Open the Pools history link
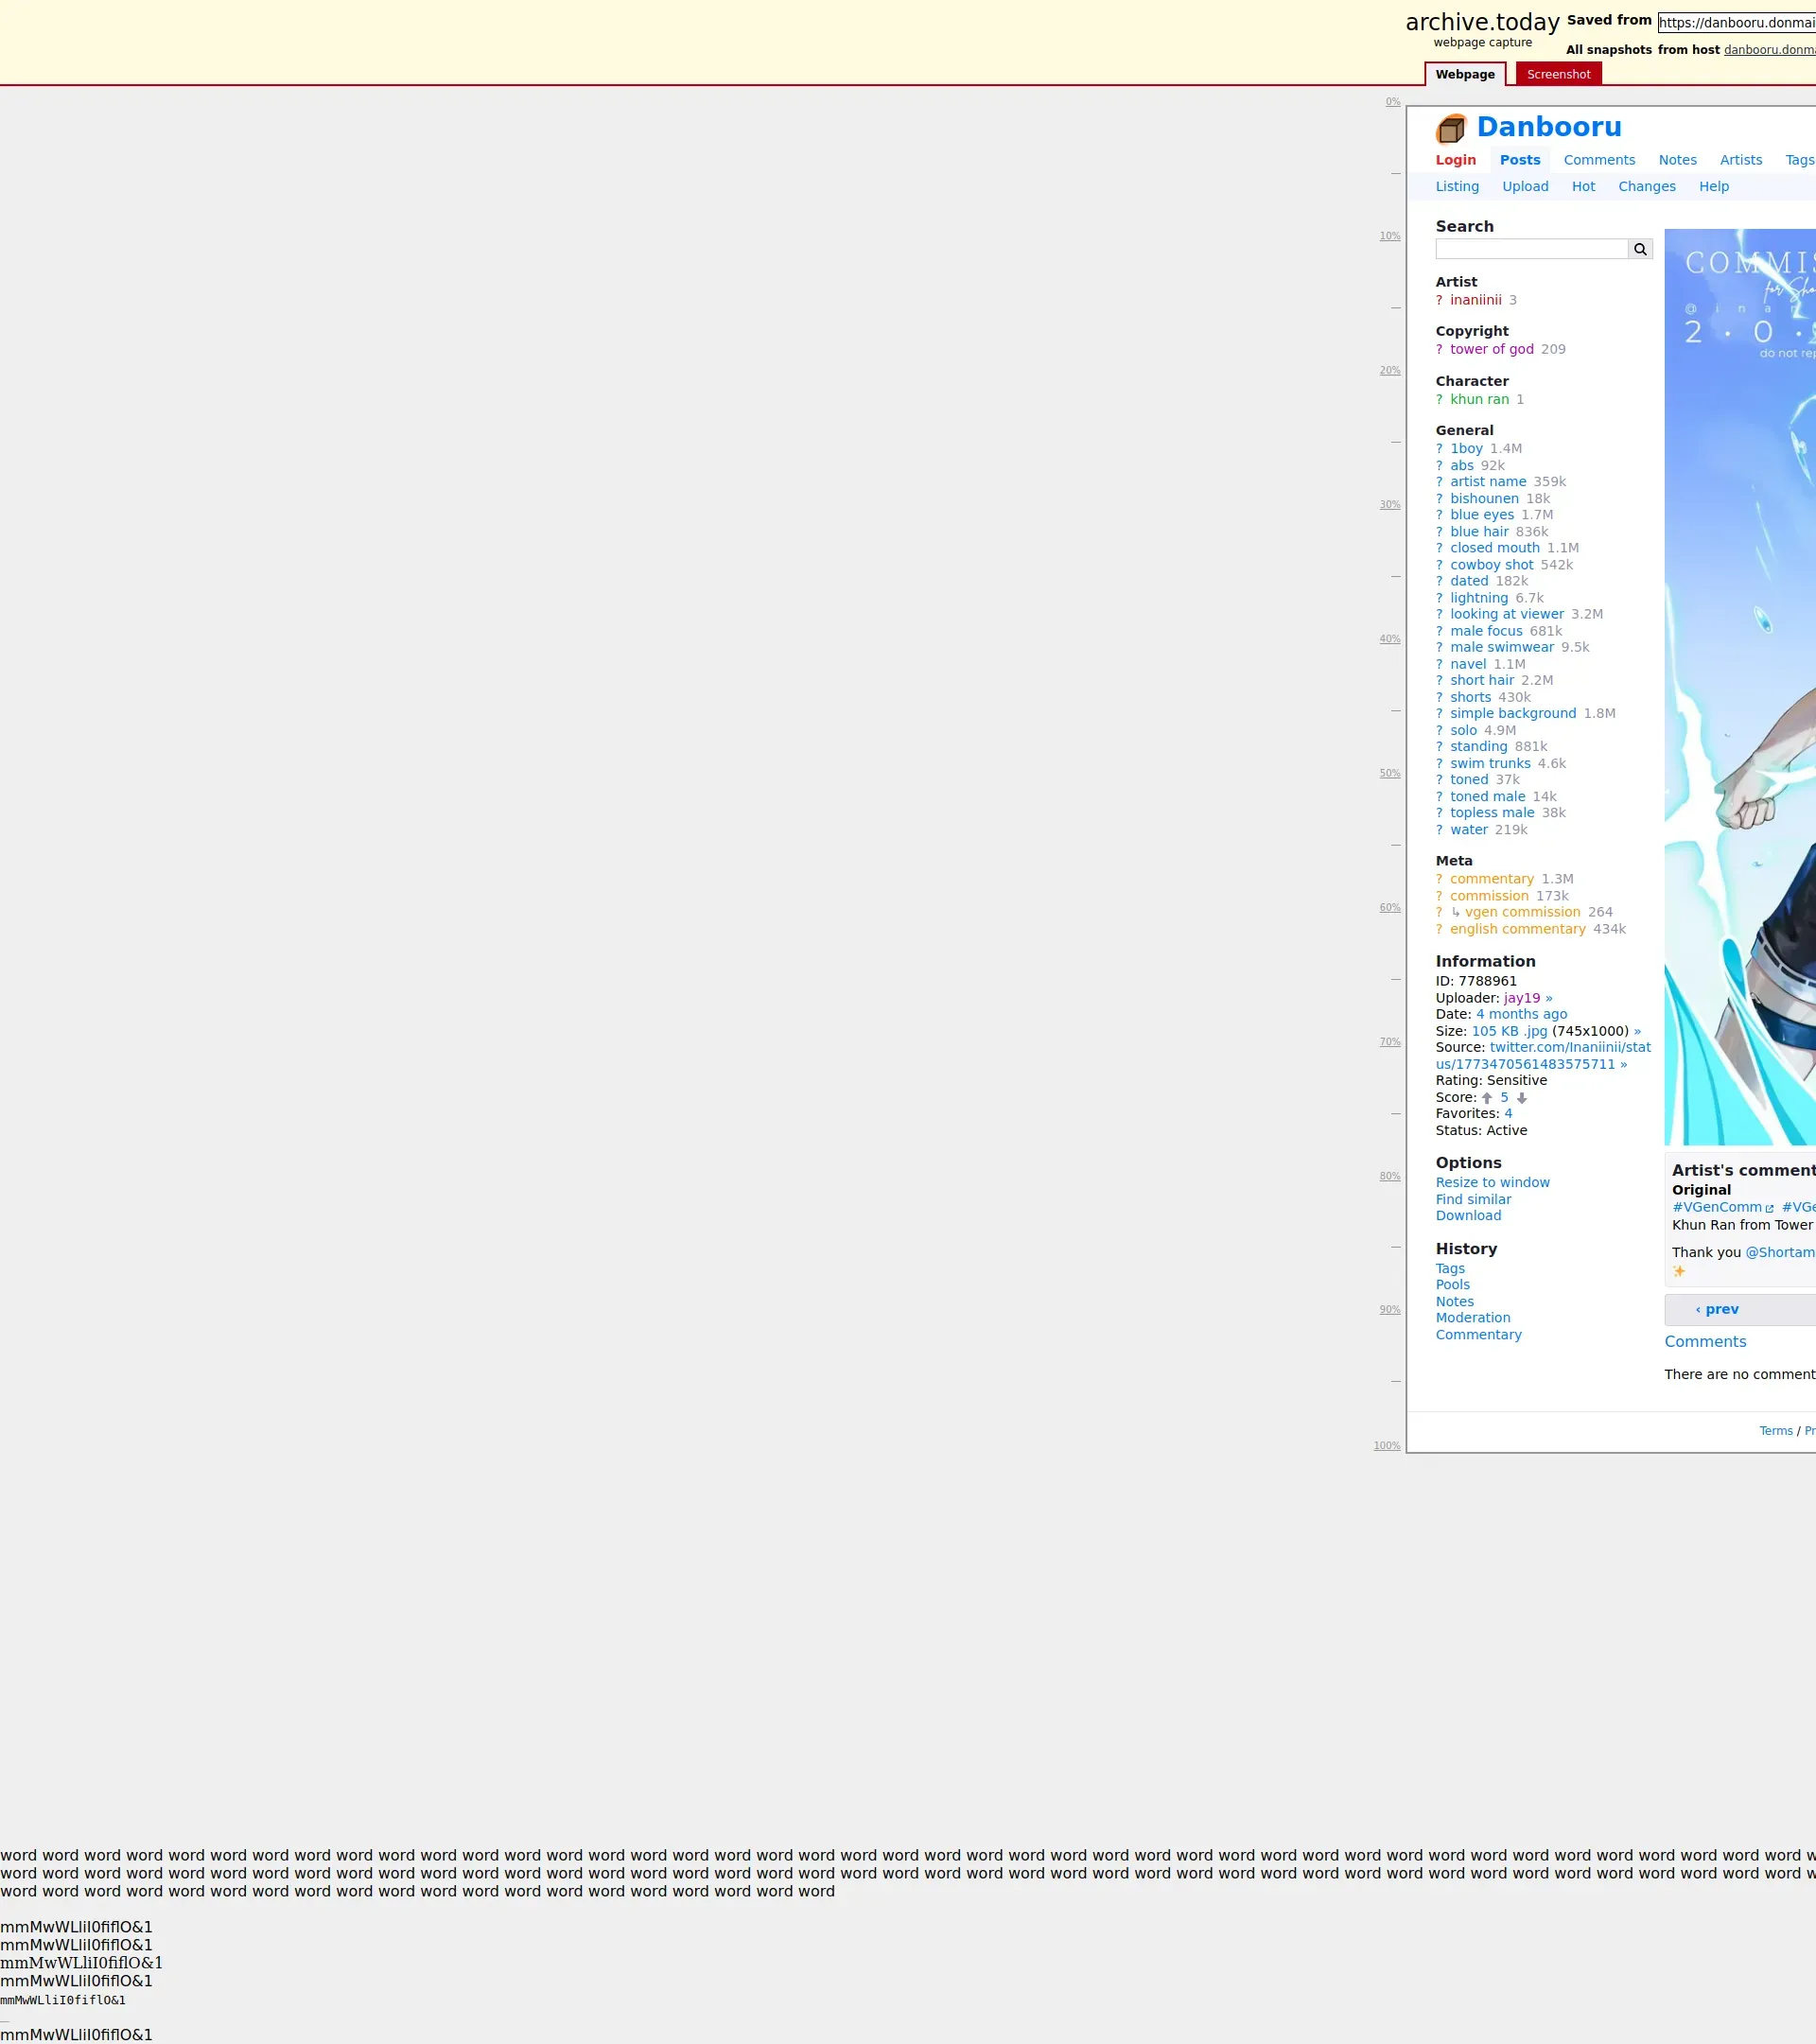Screen dimensions: 1816x2044 (x=1453, y=1285)
